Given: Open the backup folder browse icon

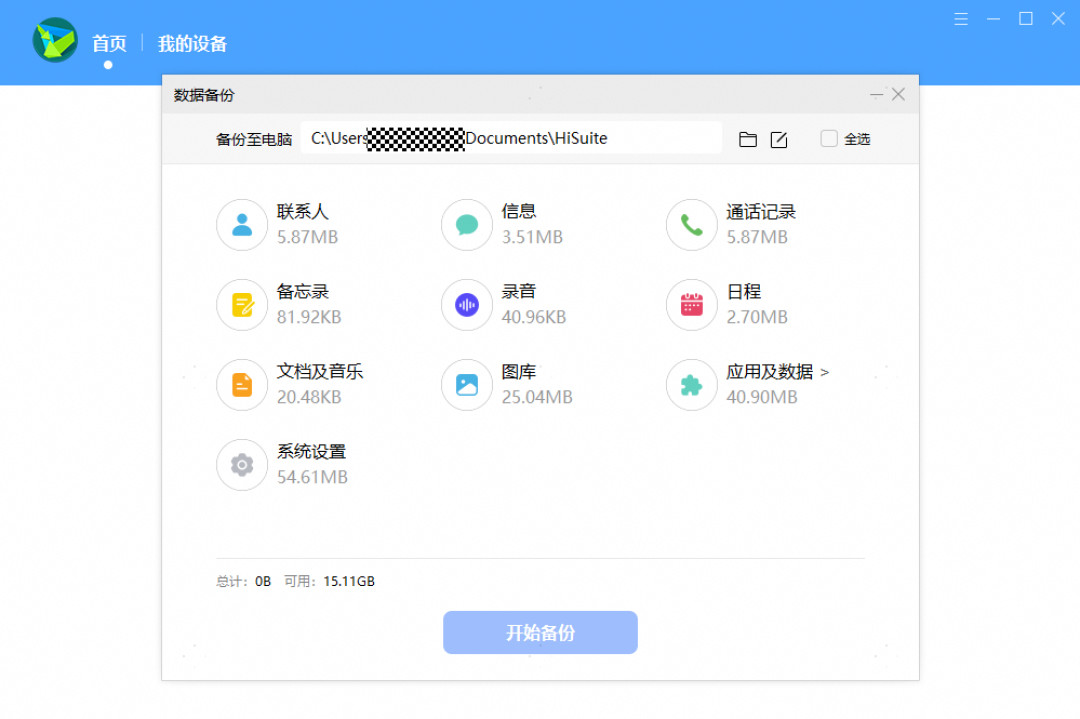Looking at the screenshot, I should [x=748, y=140].
